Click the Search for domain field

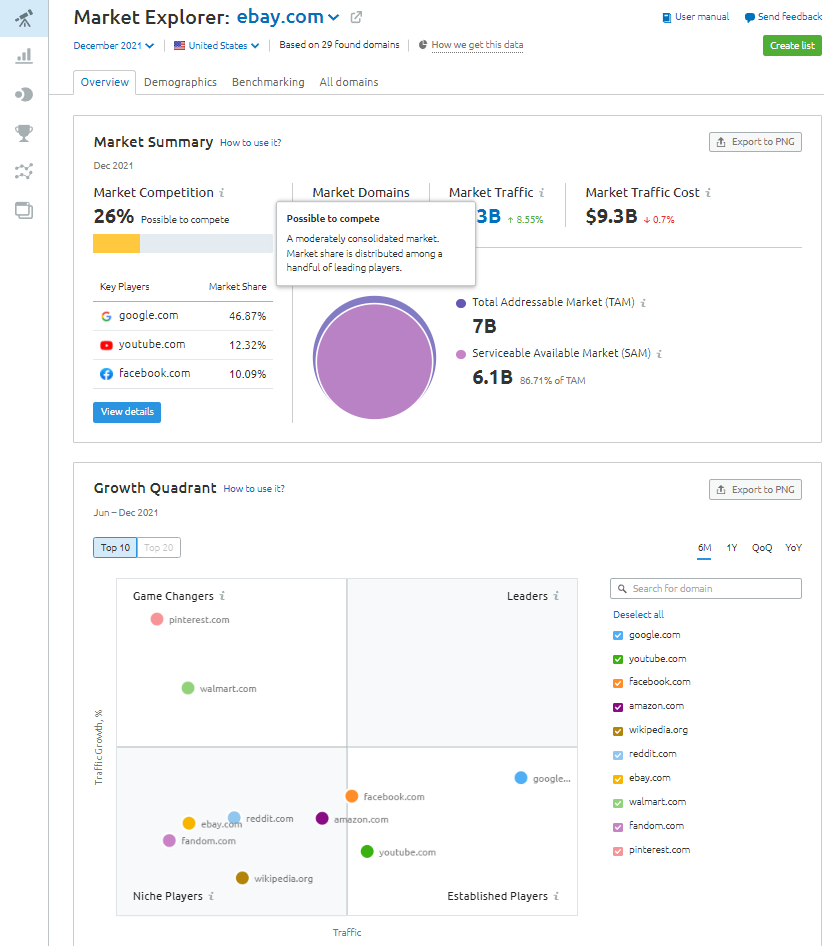[706, 589]
